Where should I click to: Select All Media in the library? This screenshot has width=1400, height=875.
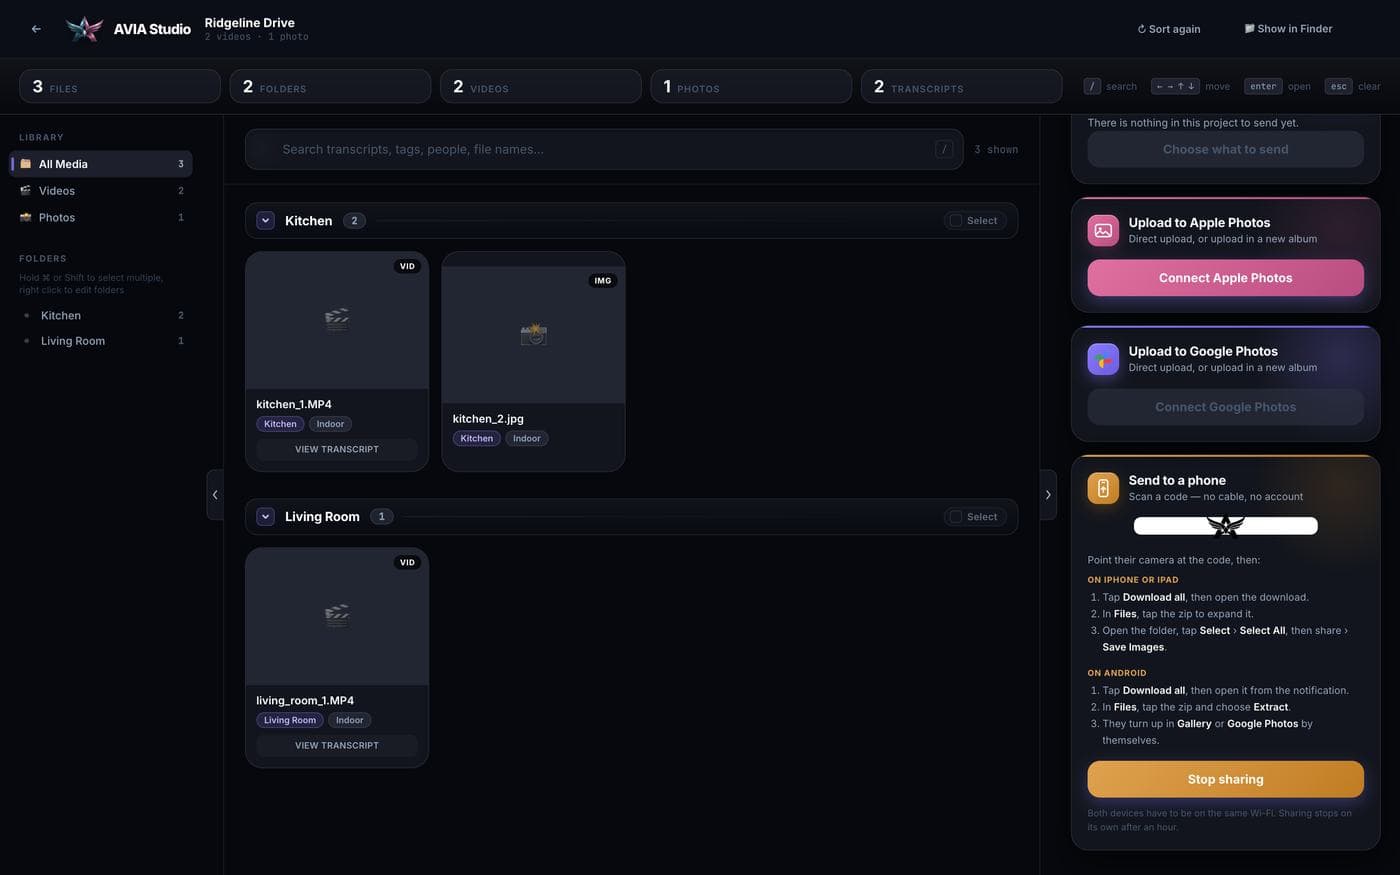pos(101,164)
